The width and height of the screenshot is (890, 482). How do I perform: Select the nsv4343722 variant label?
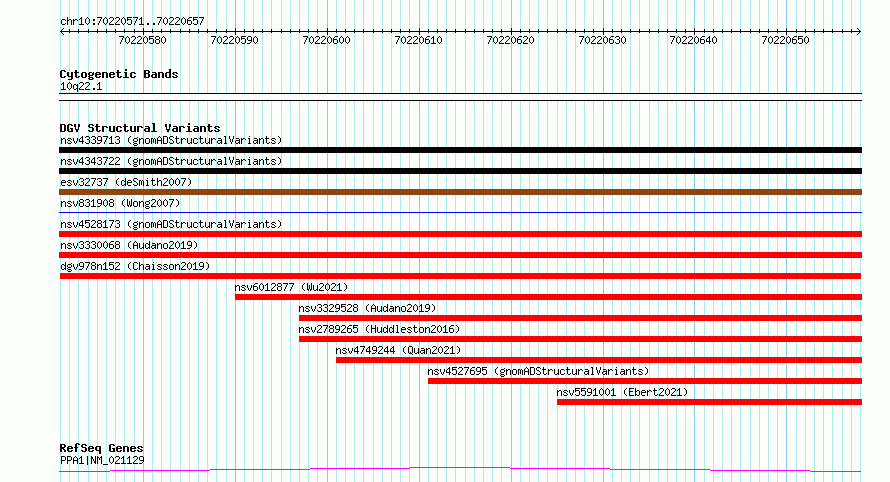click(x=171, y=161)
